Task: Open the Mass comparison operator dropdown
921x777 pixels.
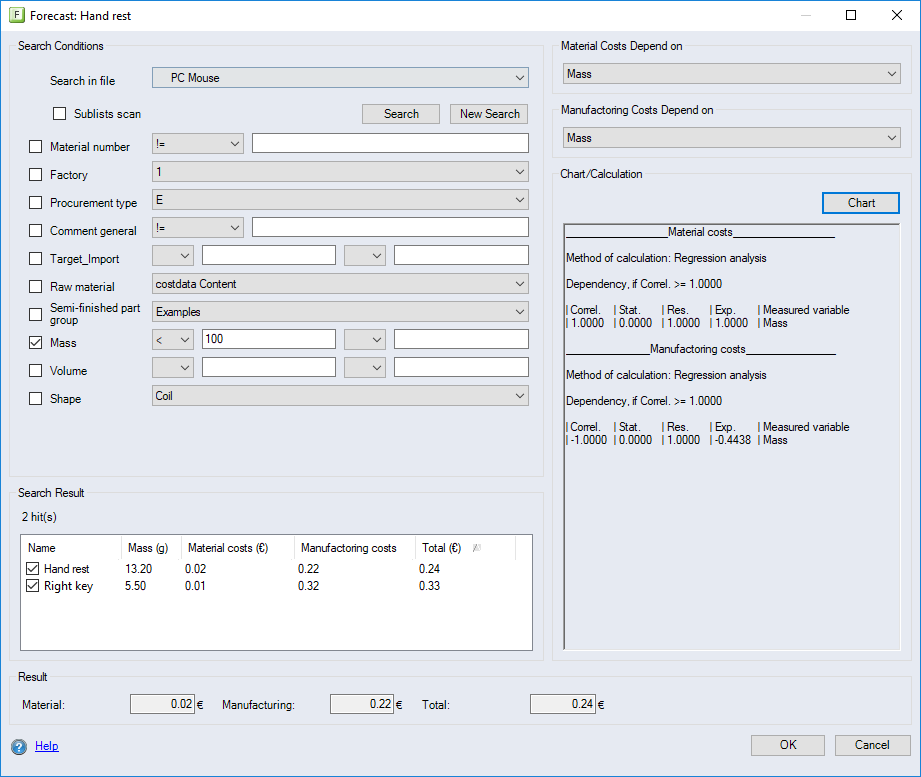Action: coord(173,340)
